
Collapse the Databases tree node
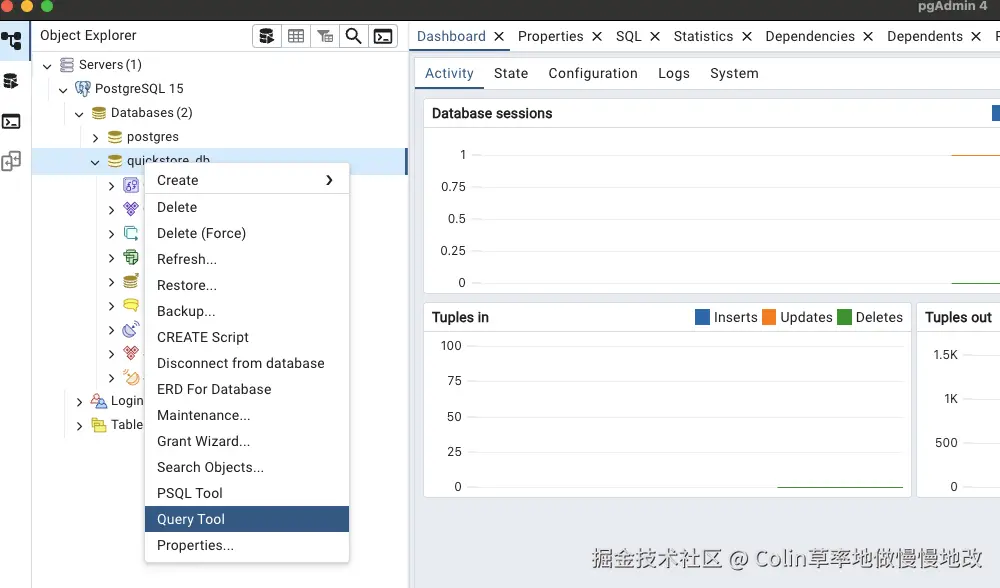point(79,113)
